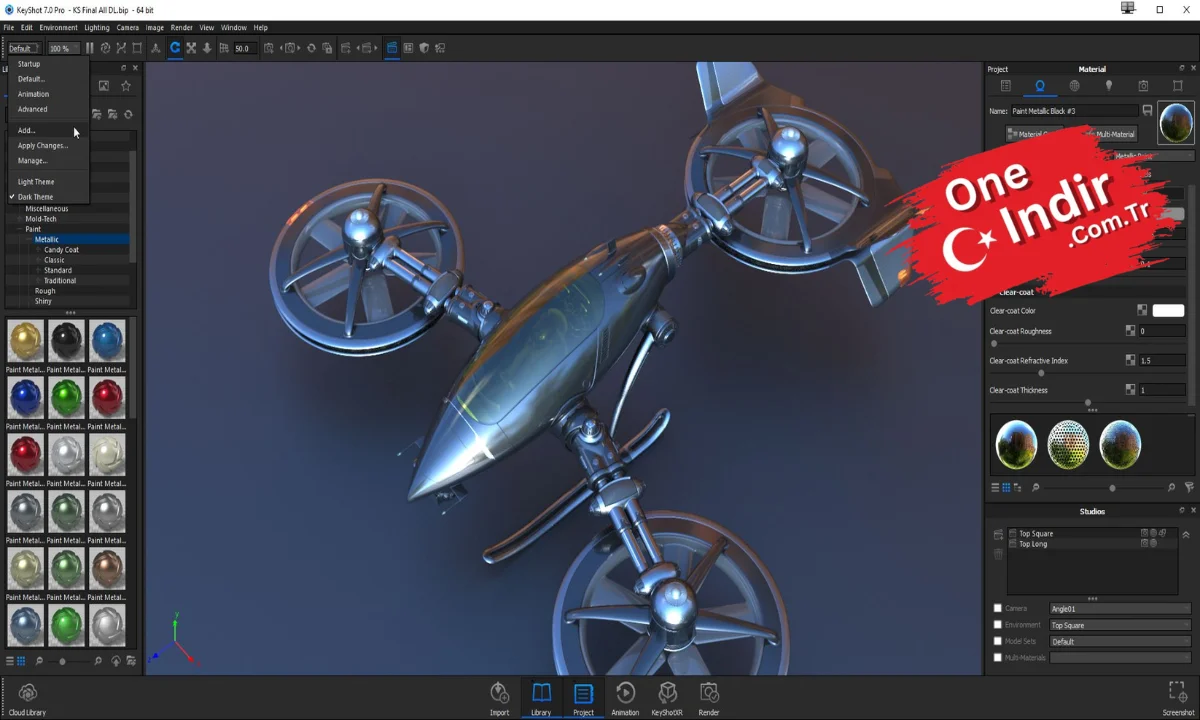Adjust Clear-coat Refractive Index slider
This screenshot has width=1200, height=720.
[x=1041, y=373]
